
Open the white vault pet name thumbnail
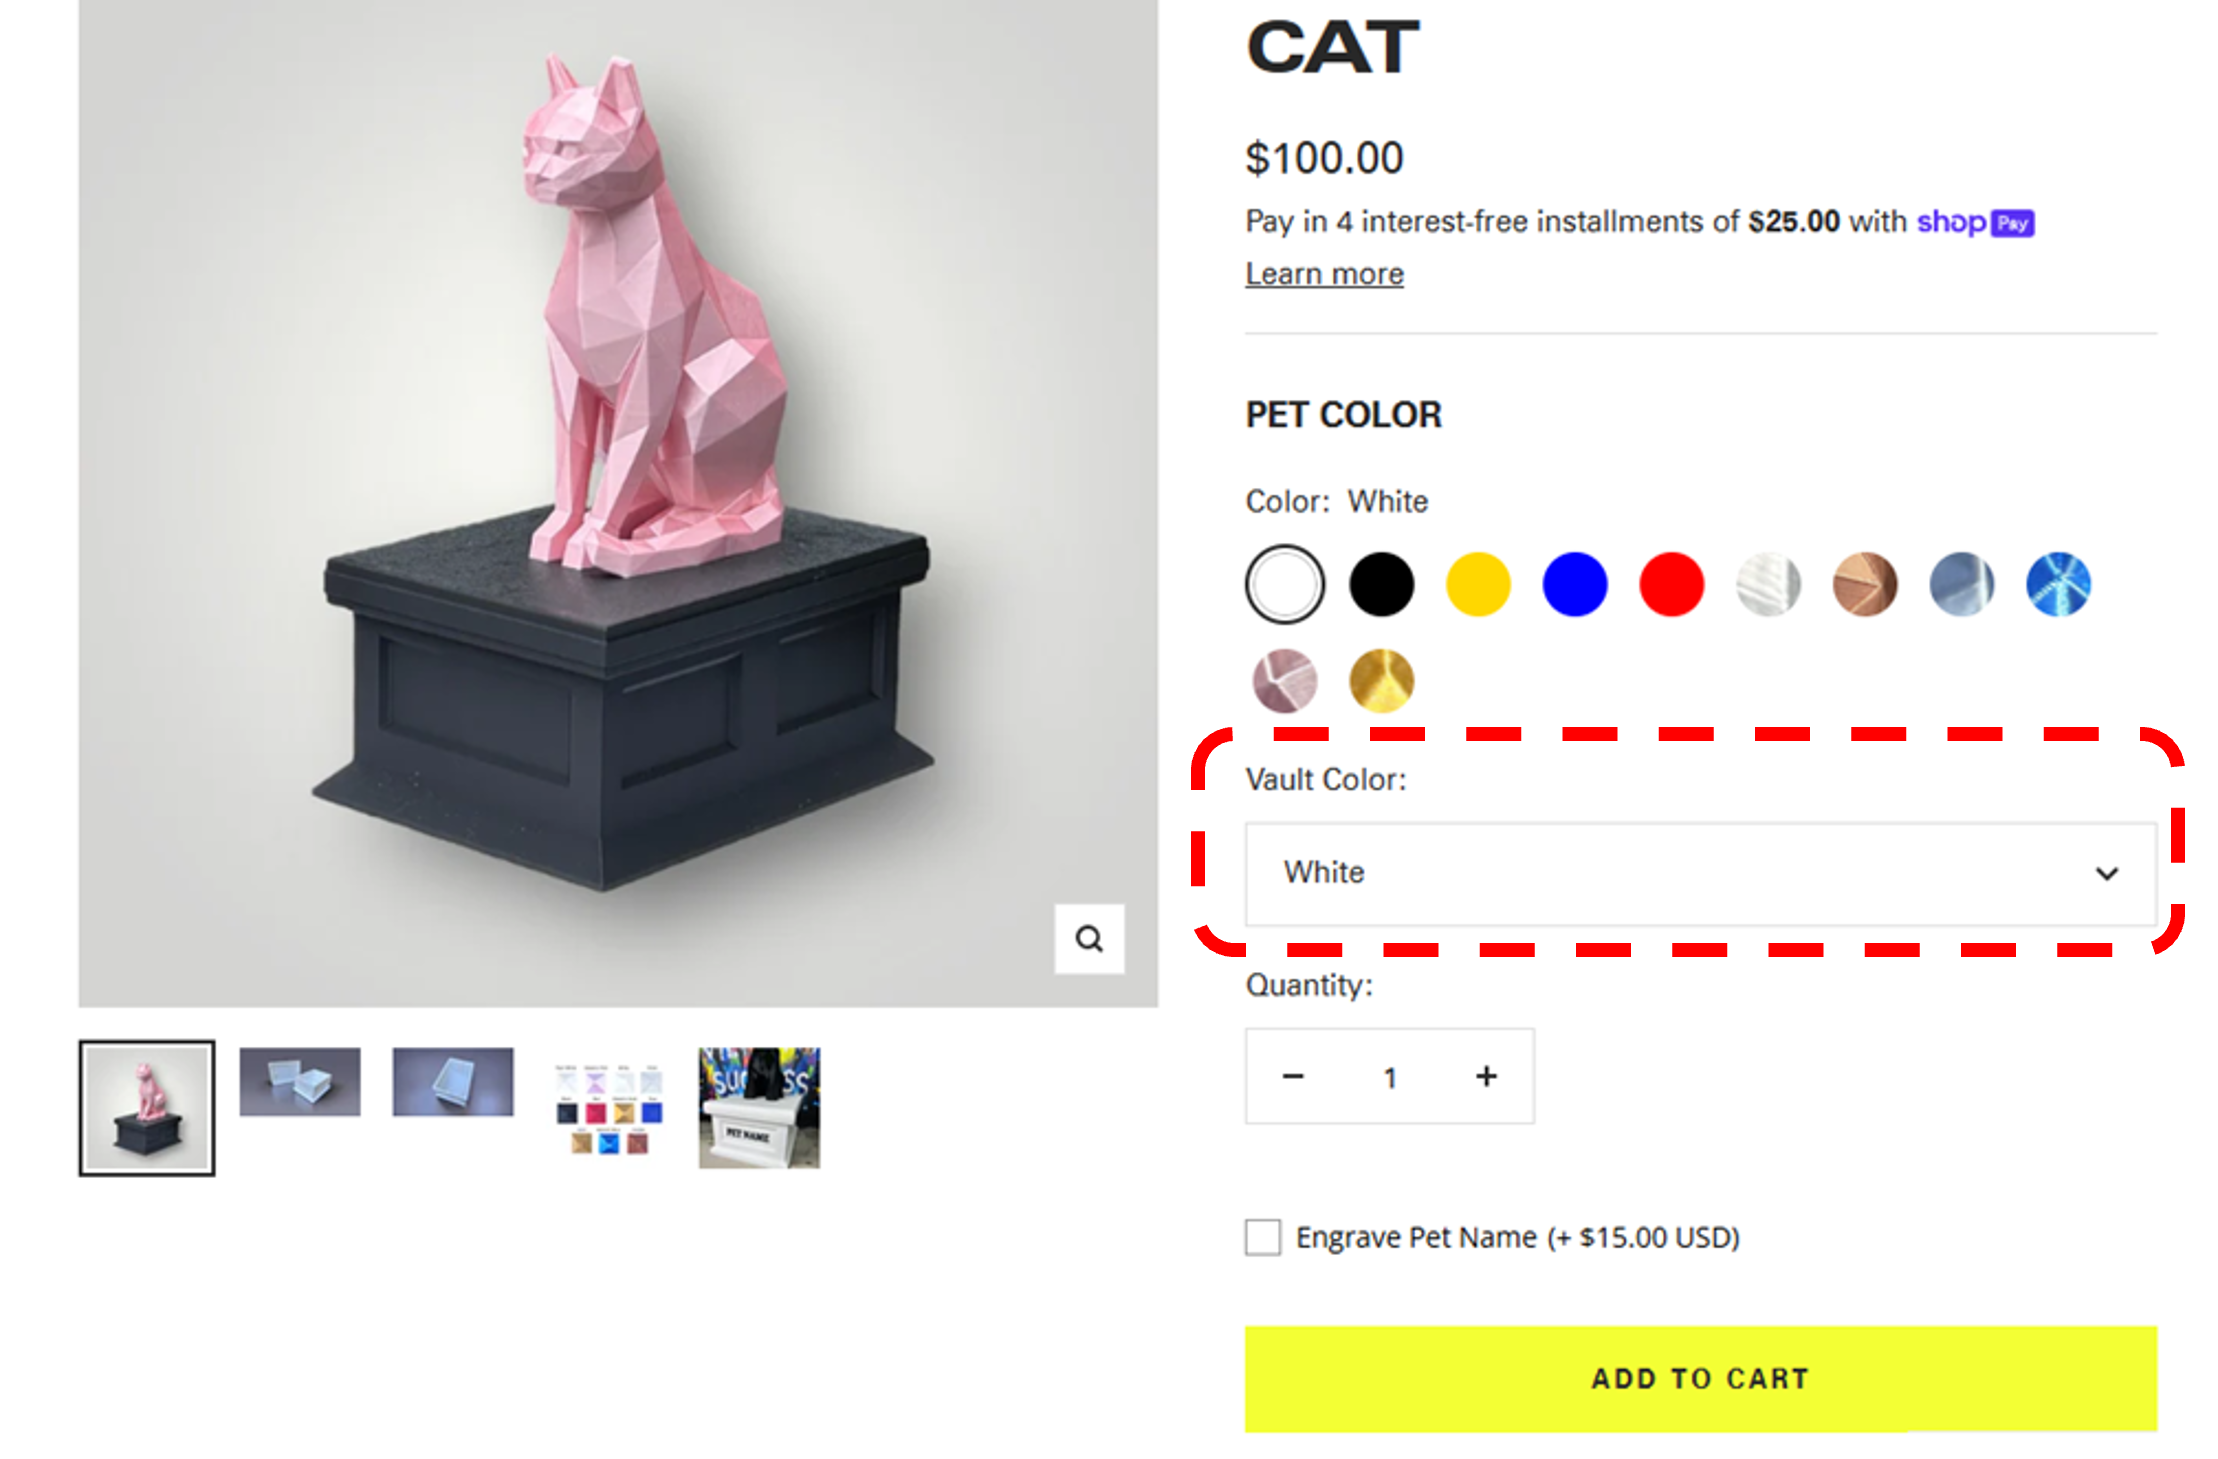[x=759, y=1108]
